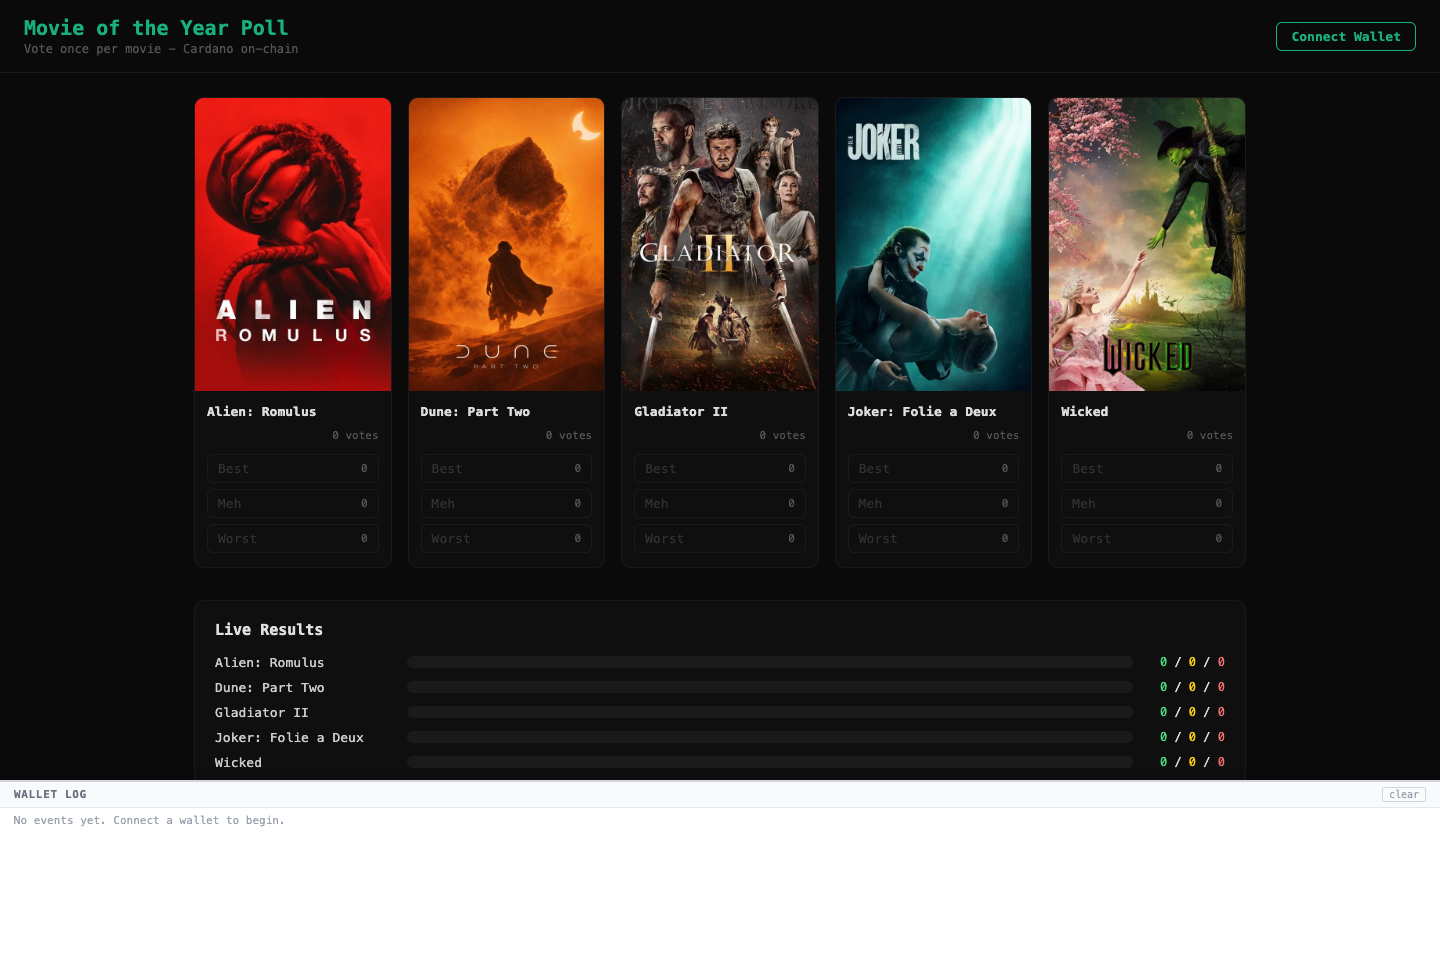1440x960 pixels.
Task: Click the Dune: Part Two card title
Action: 475,412
